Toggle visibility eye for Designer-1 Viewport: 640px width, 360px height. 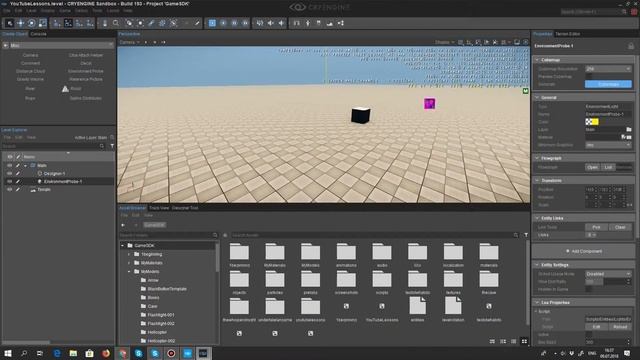(9, 173)
